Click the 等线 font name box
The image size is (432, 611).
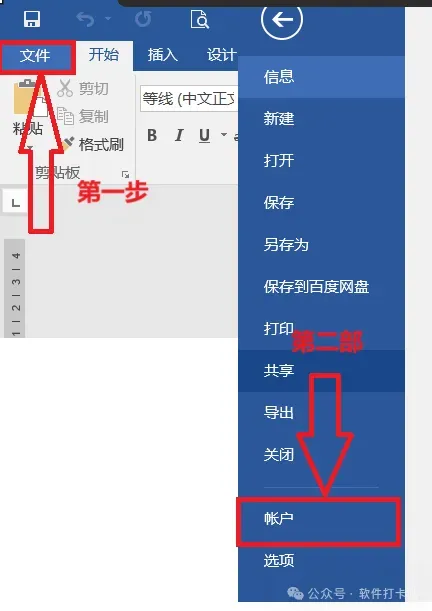pyautogui.click(x=189, y=99)
